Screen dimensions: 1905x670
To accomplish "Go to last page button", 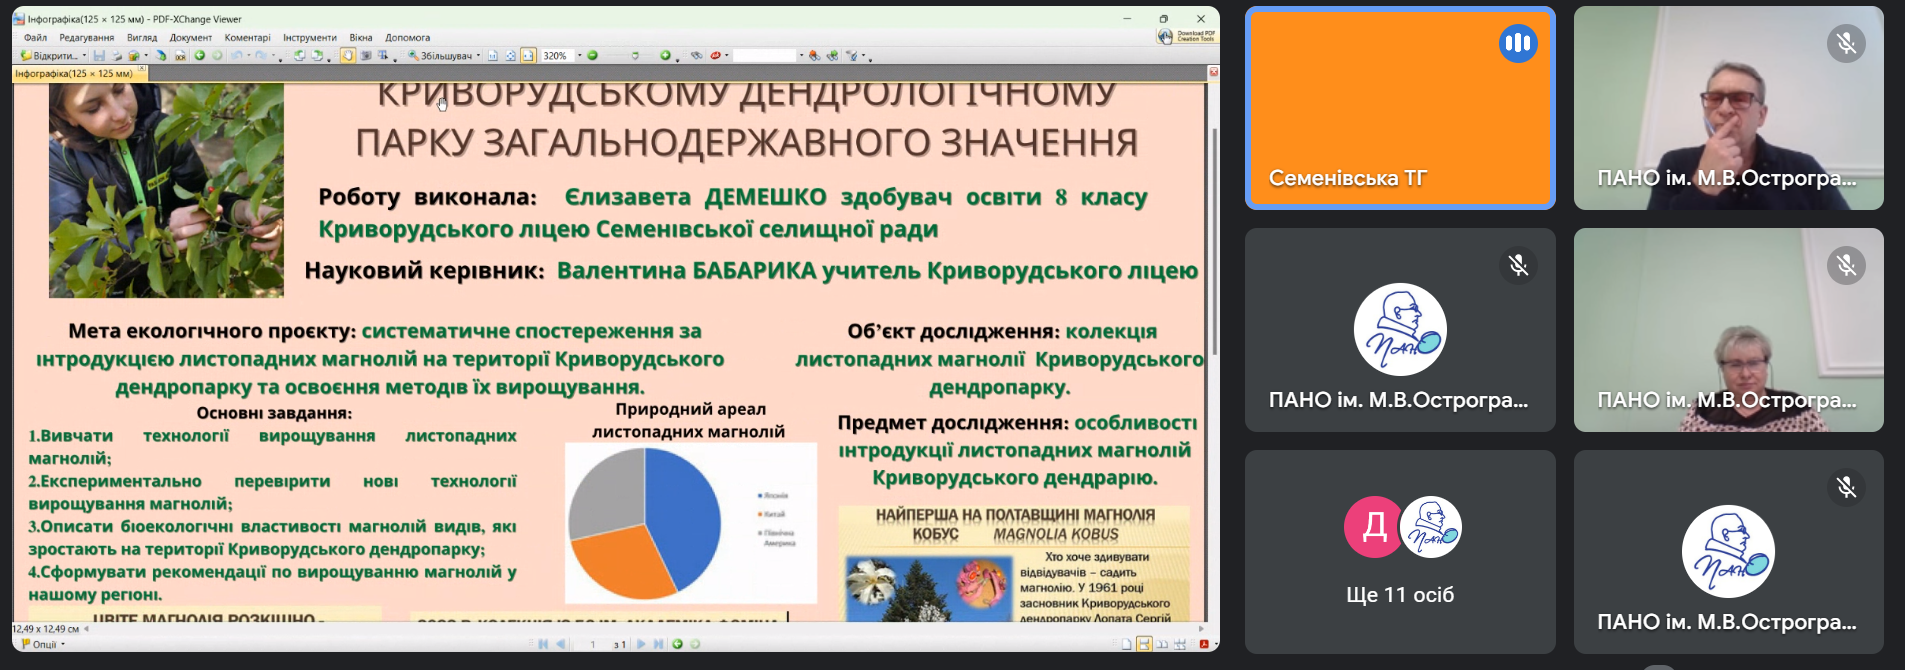I will 658,644.
